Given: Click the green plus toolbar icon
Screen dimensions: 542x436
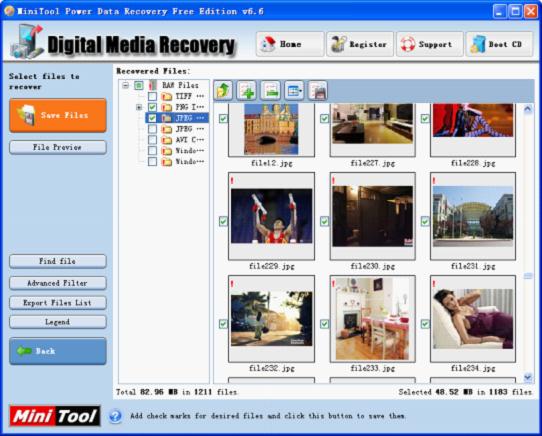Looking at the screenshot, I should (246, 91).
